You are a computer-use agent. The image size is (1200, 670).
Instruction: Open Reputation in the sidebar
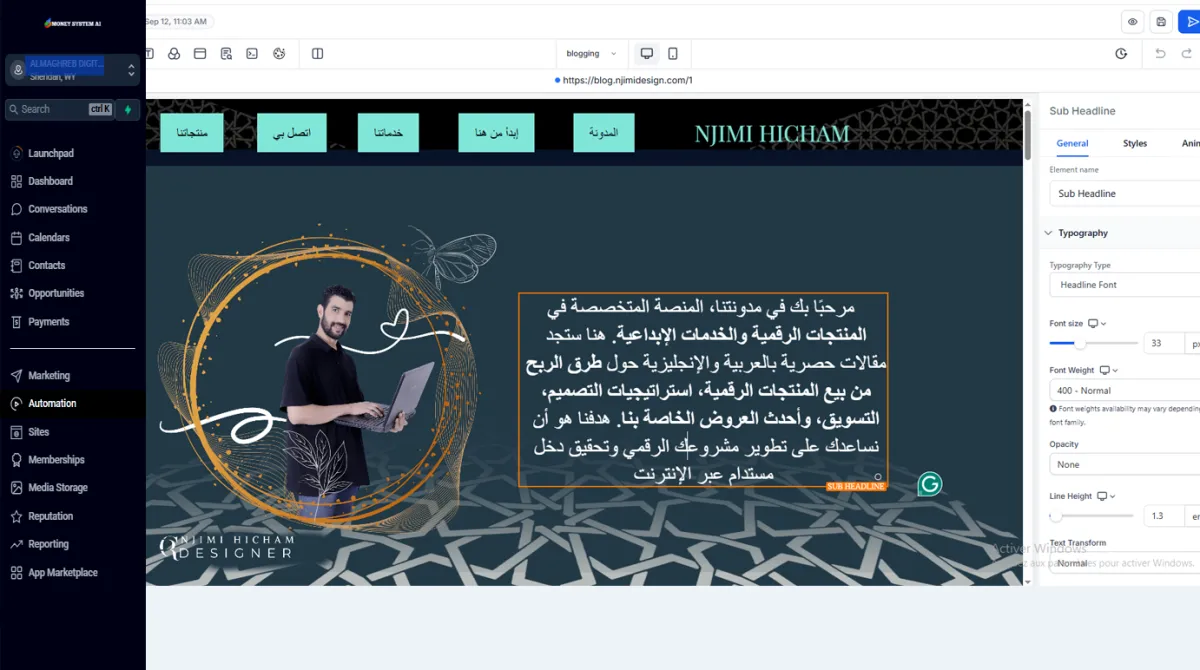coord(51,516)
